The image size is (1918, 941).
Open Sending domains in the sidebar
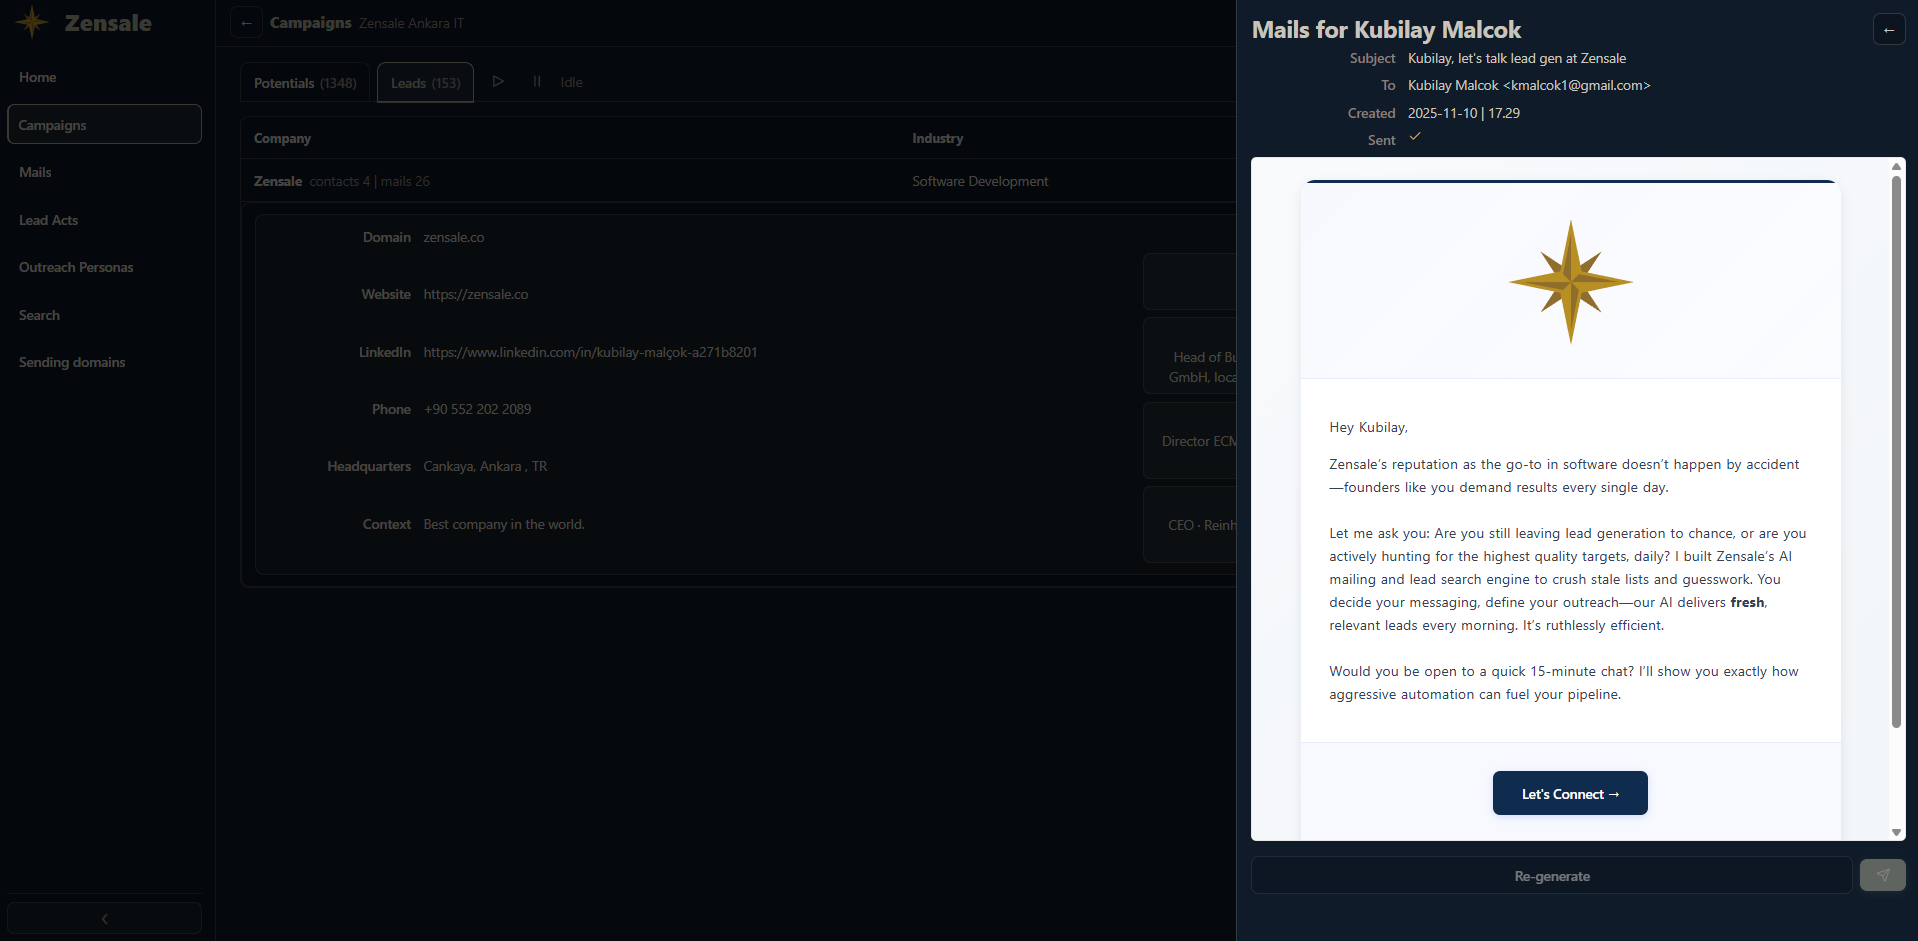point(104,362)
